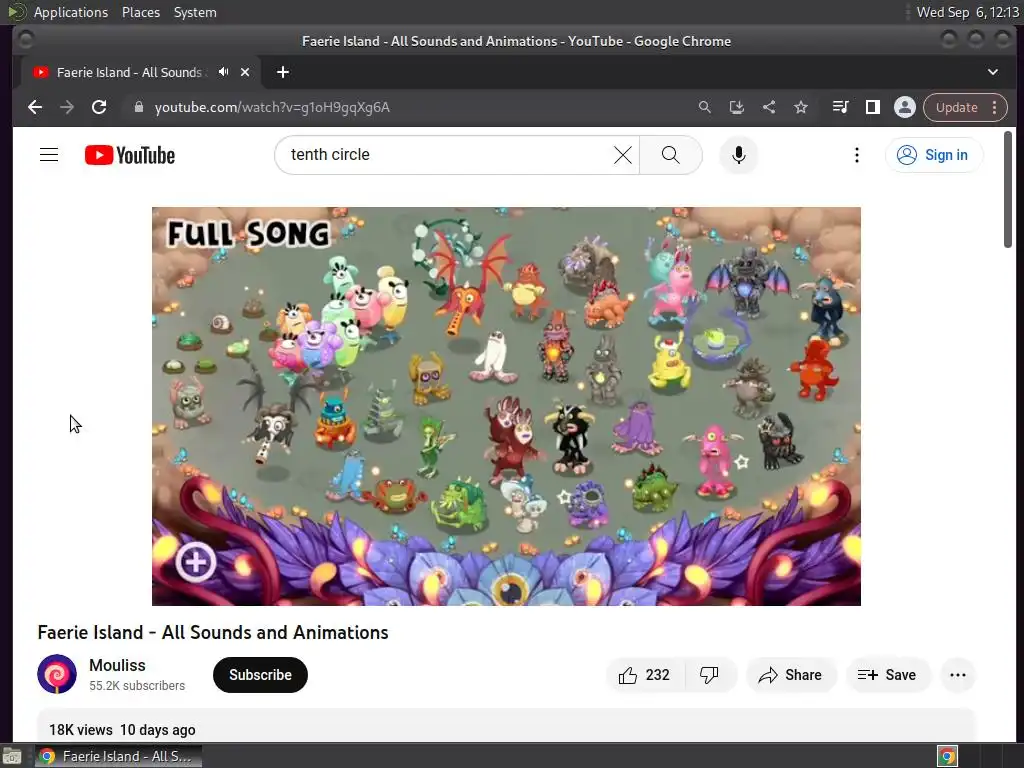Open a new tab with plus button
Image resolution: width=1024 pixels, height=768 pixels.
[283, 72]
